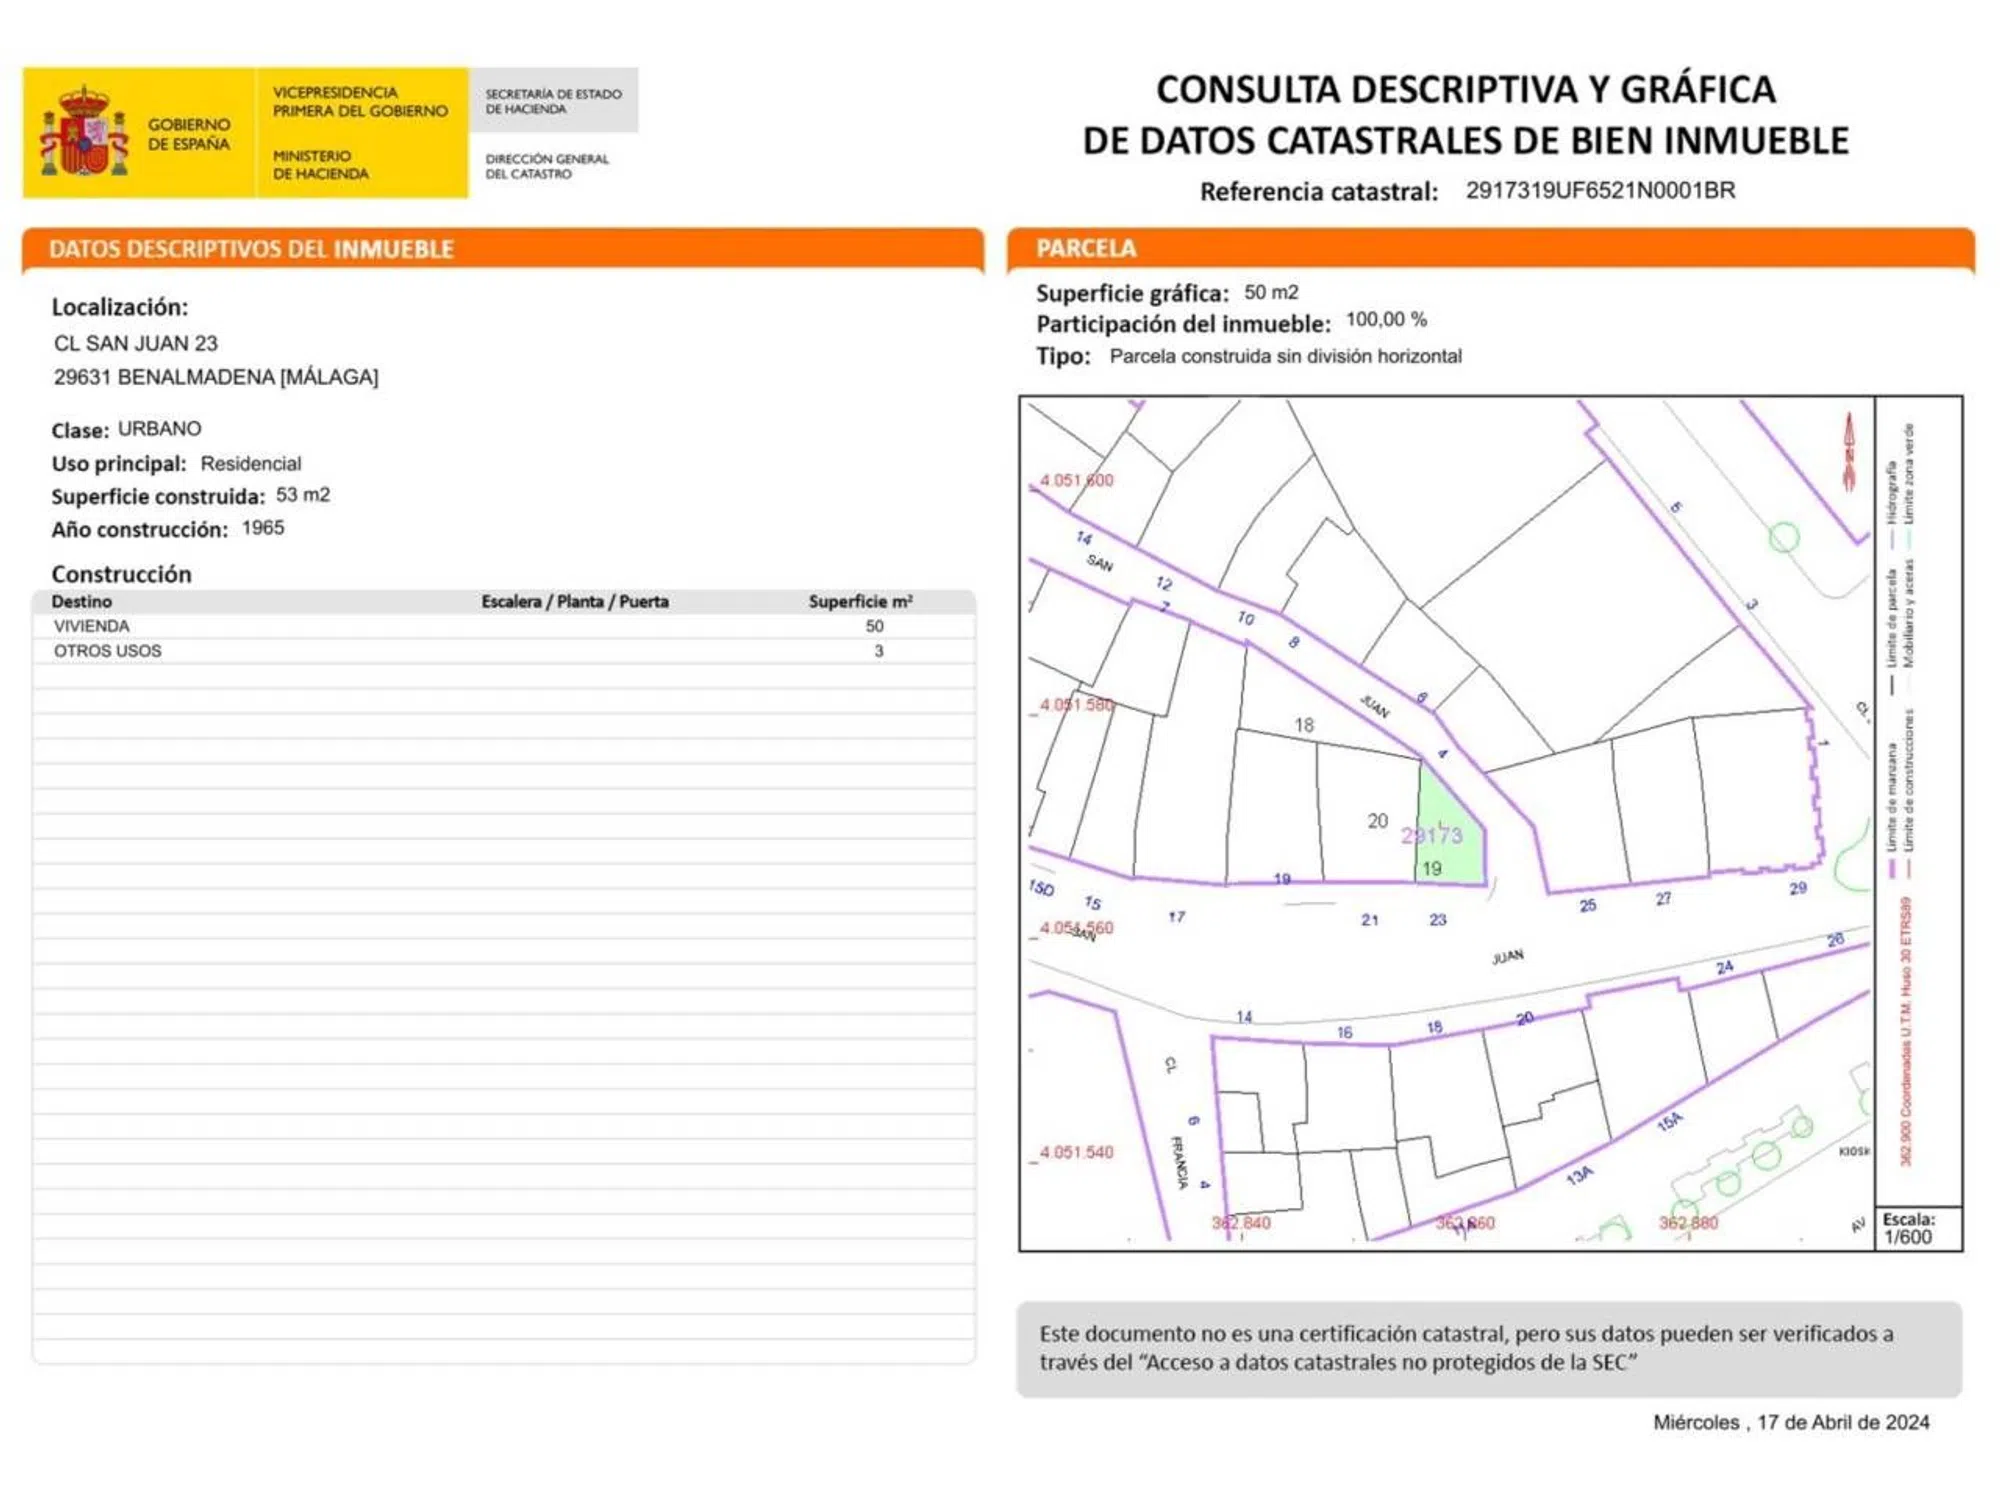Click the gray non-certification disclaimer box
The width and height of the screenshot is (2000, 1500).
pyautogui.click(x=1488, y=1348)
